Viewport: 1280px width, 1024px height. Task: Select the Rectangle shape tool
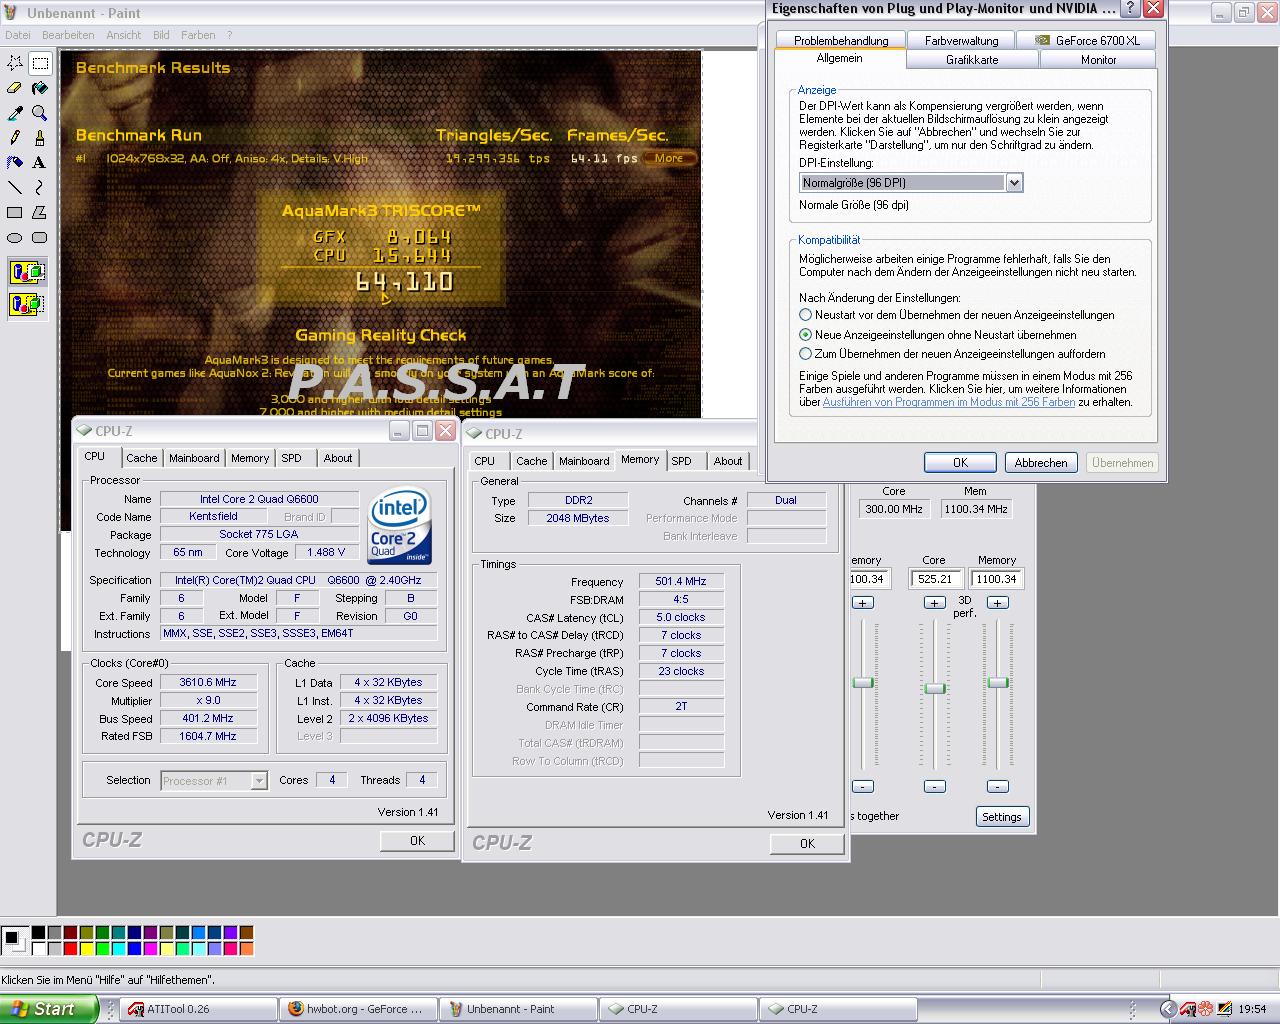coord(15,212)
